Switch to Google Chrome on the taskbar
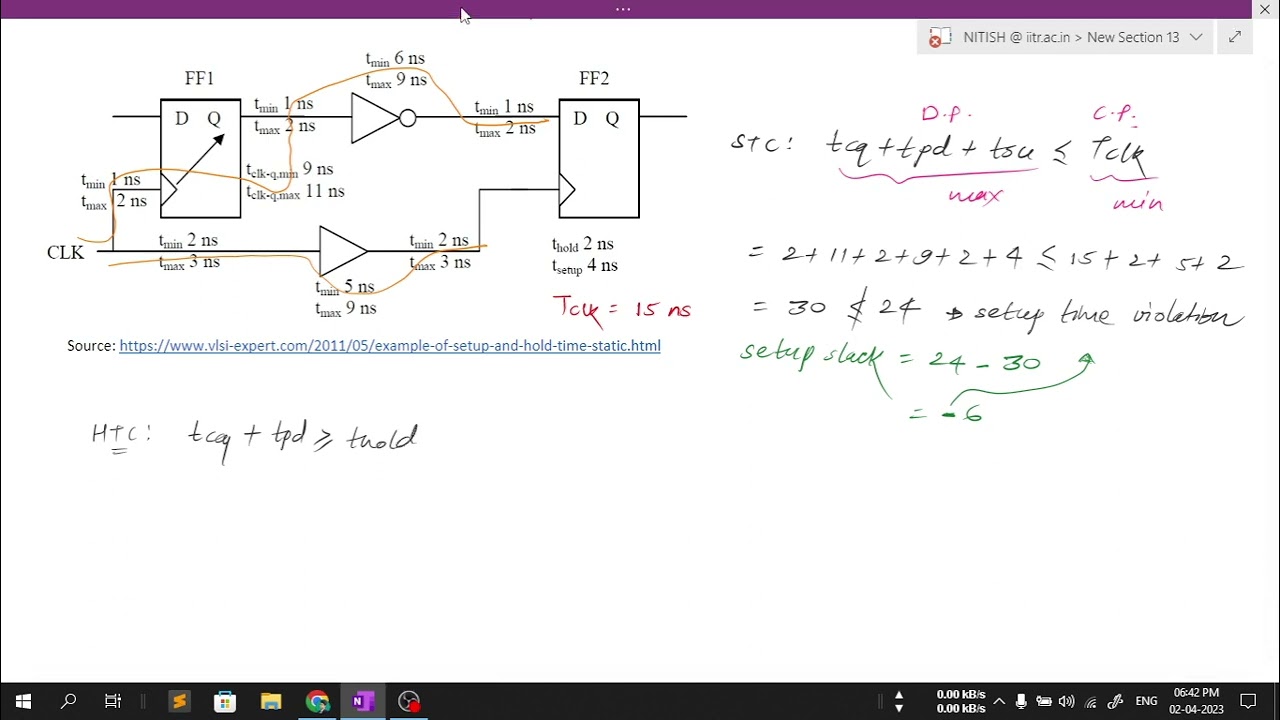 pyautogui.click(x=317, y=701)
